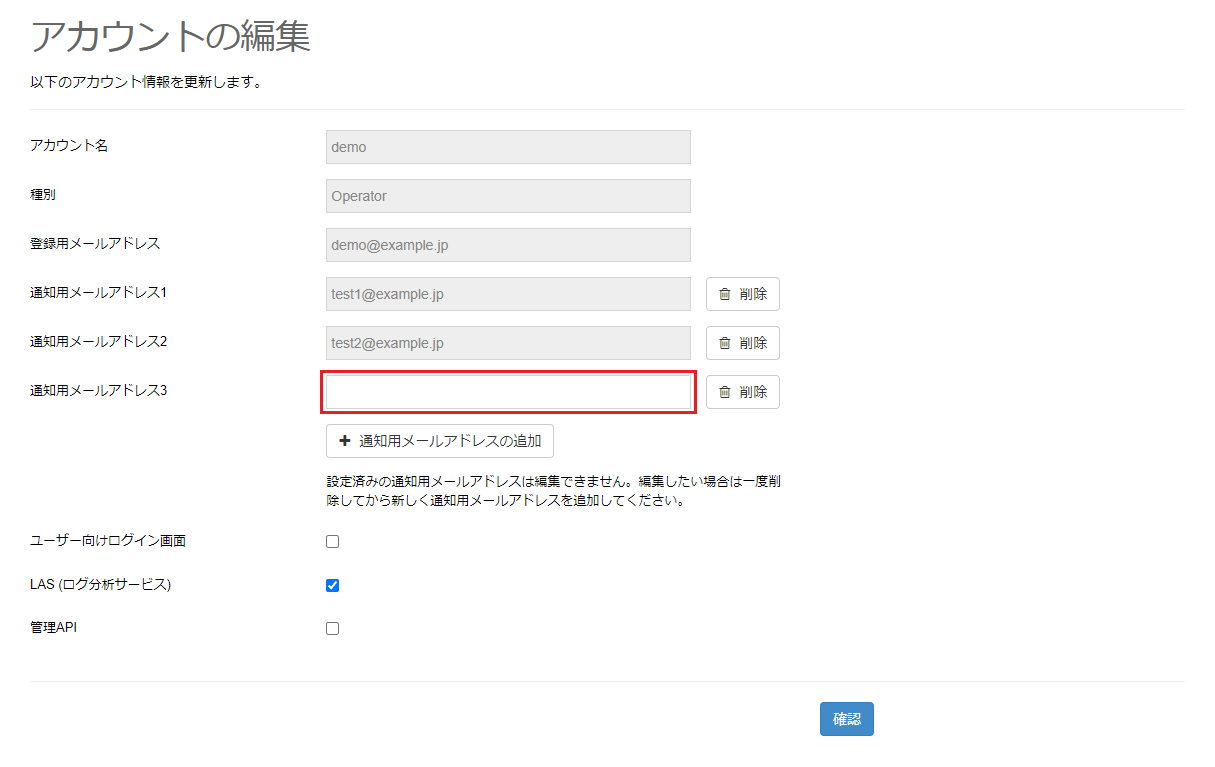Click the 削除 button for 通知用メールアドレス1
The image size is (1215, 767).
click(x=743, y=294)
